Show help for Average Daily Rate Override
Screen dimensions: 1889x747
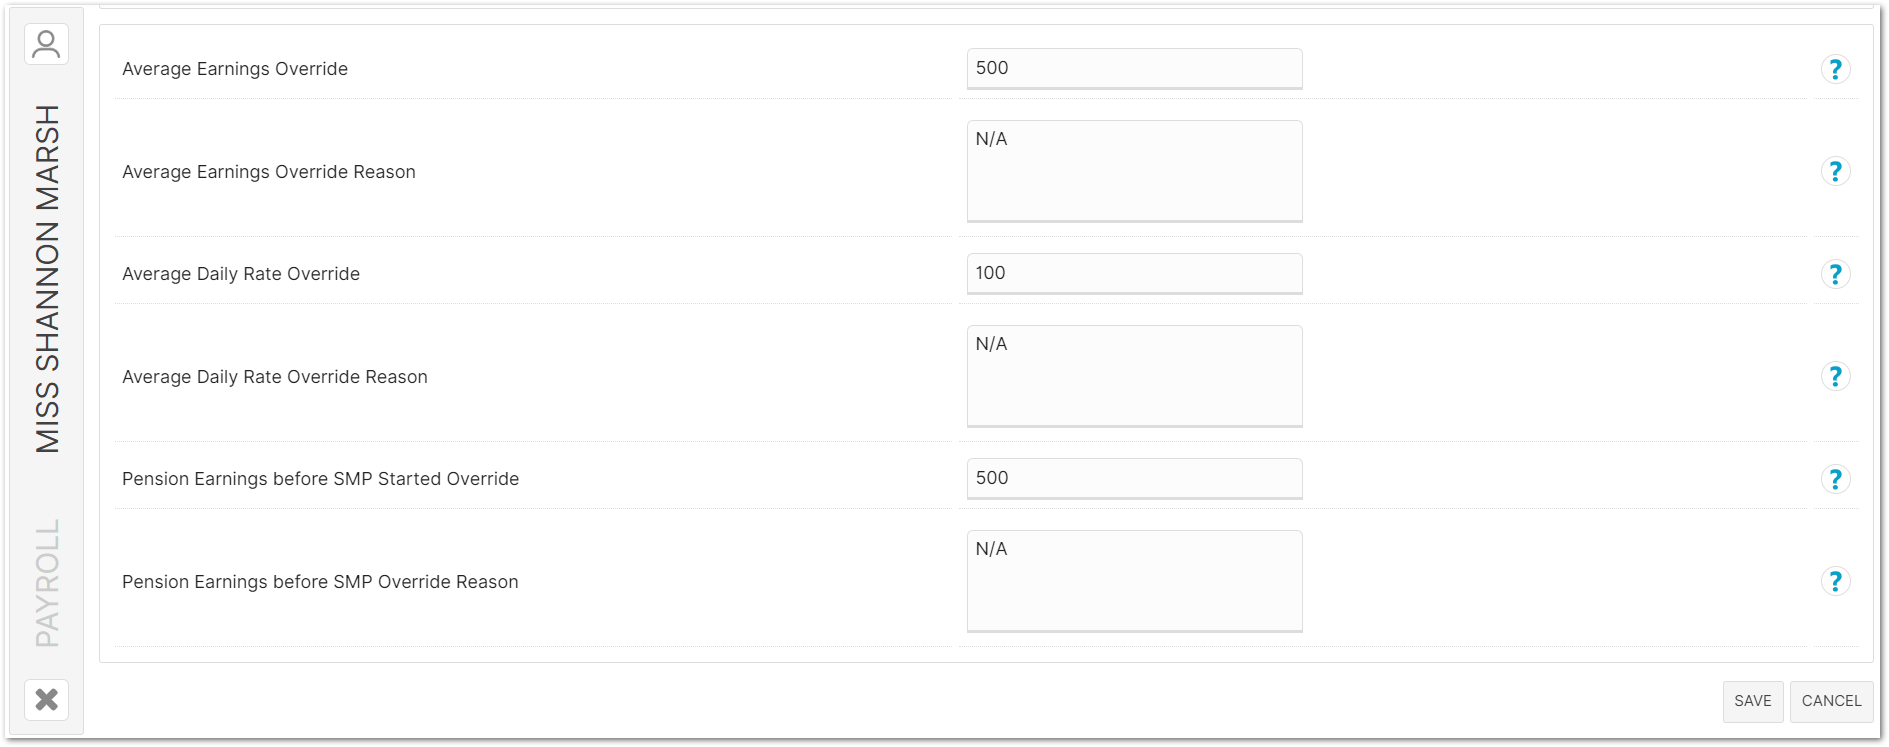(1835, 274)
